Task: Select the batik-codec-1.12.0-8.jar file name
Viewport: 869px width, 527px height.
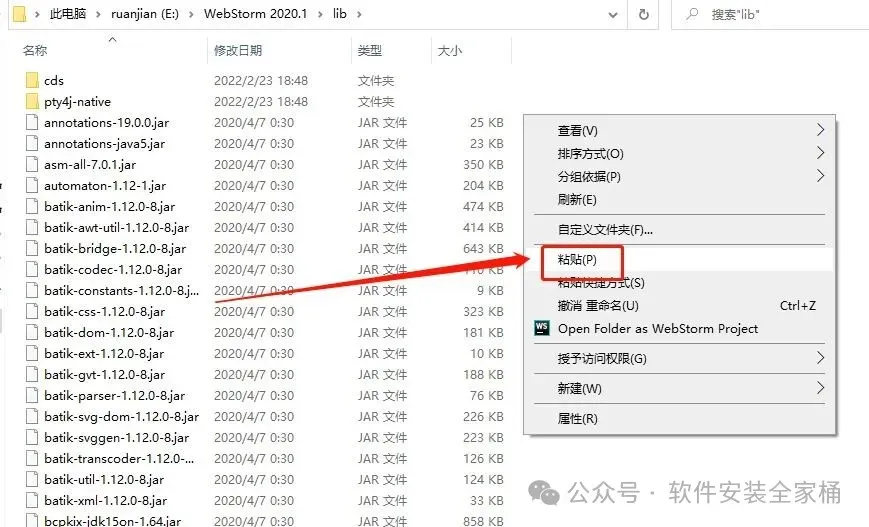Action: [113, 269]
